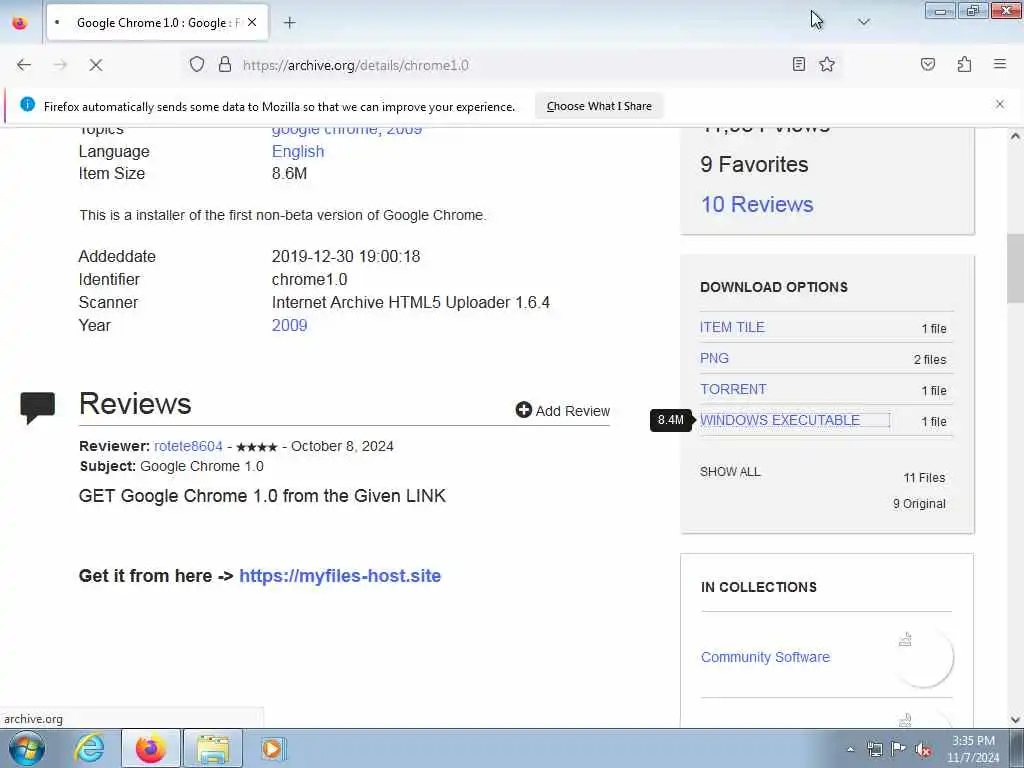This screenshot has height=768, width=1024.
Task: Show hidden tray icons arrow
Action: (x=850, y=749)
